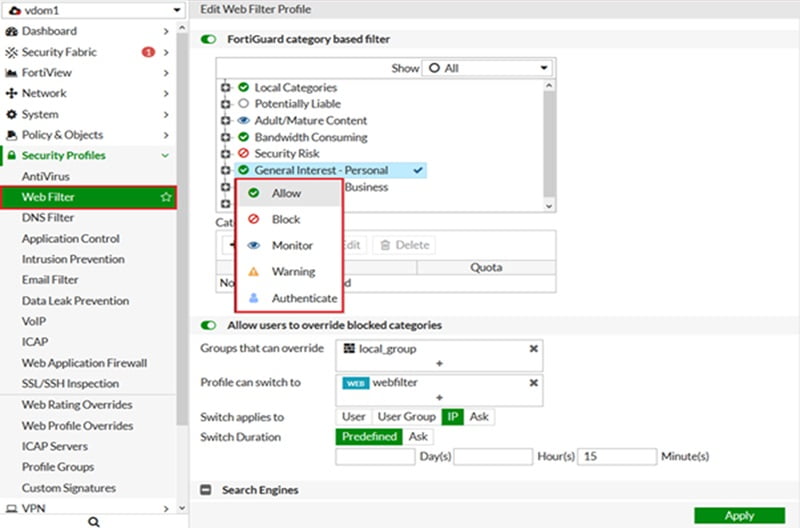800x528 pixels.
Task: Remove local_group with its X icon
Action: (534, 348)
